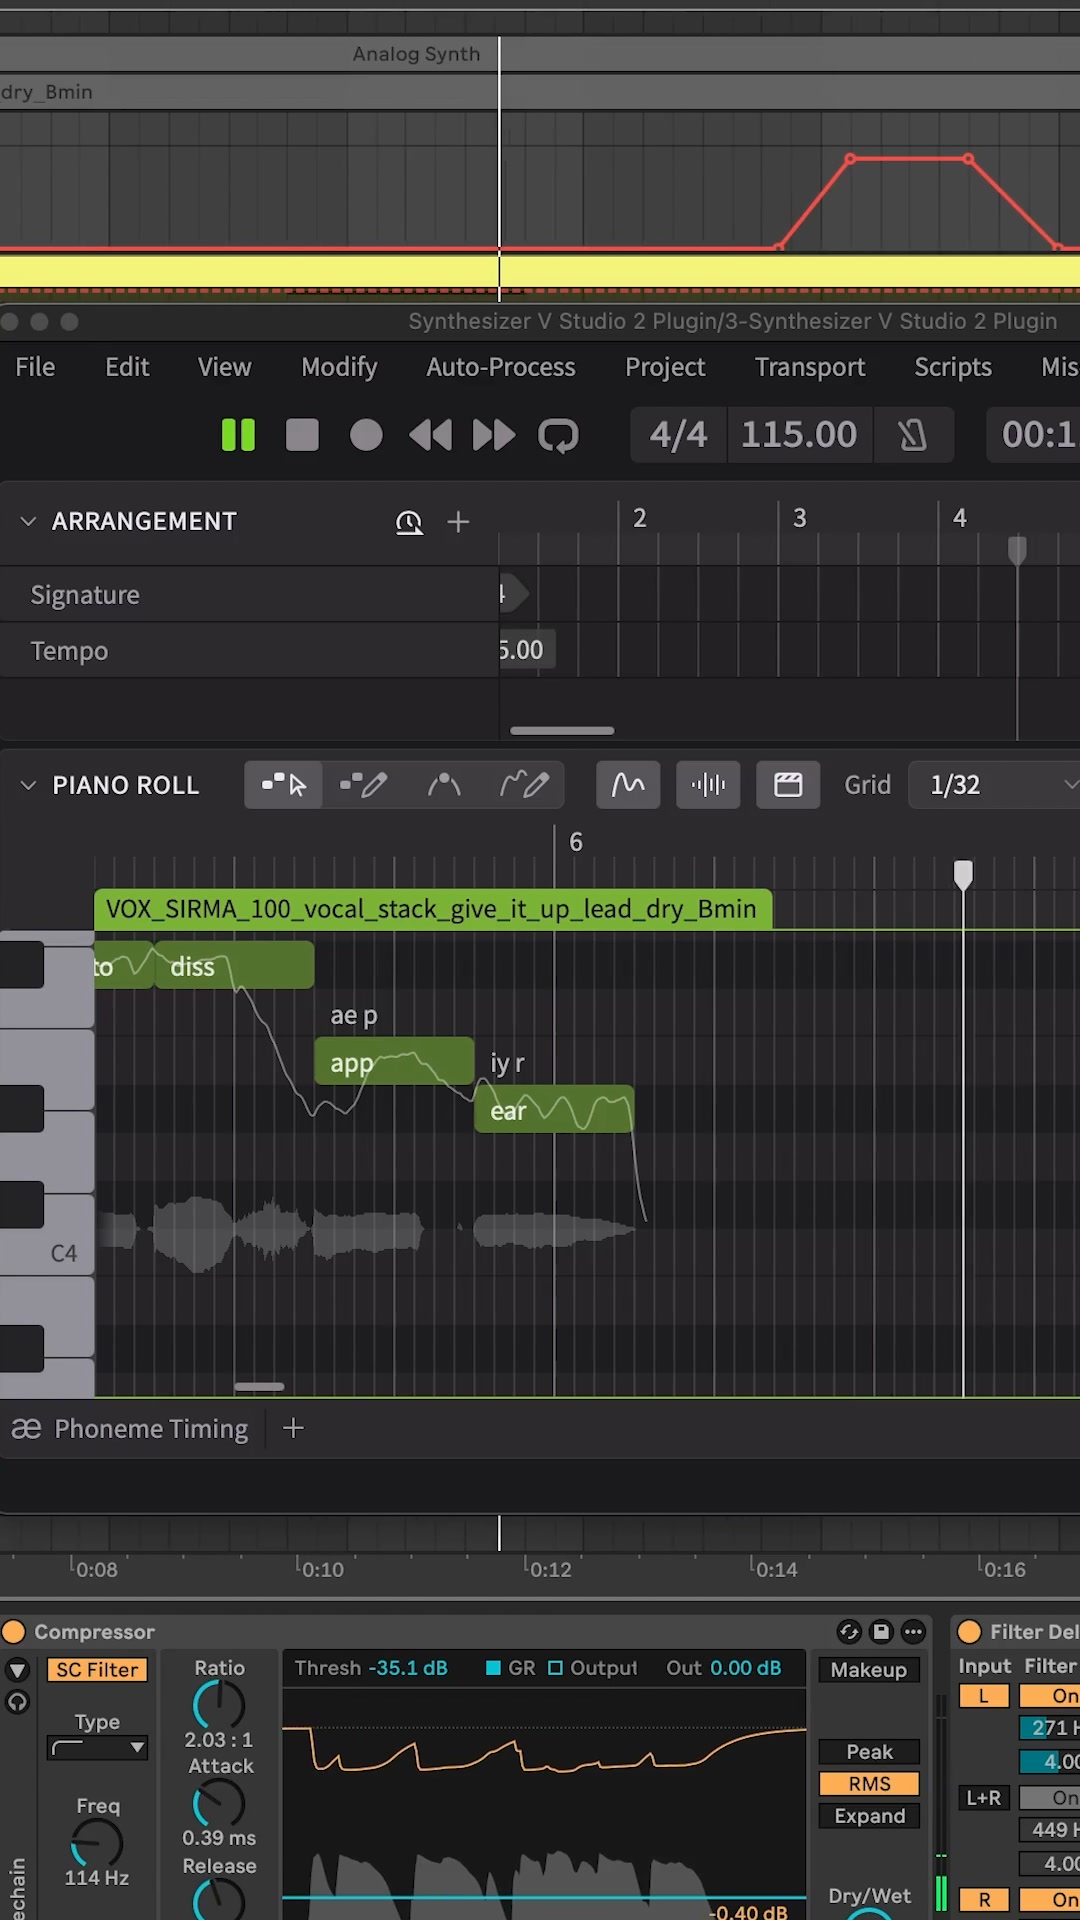Open the Grid 1/32 dropdown
Screen dimensions: 1080x1920
[x=994, y=785]
